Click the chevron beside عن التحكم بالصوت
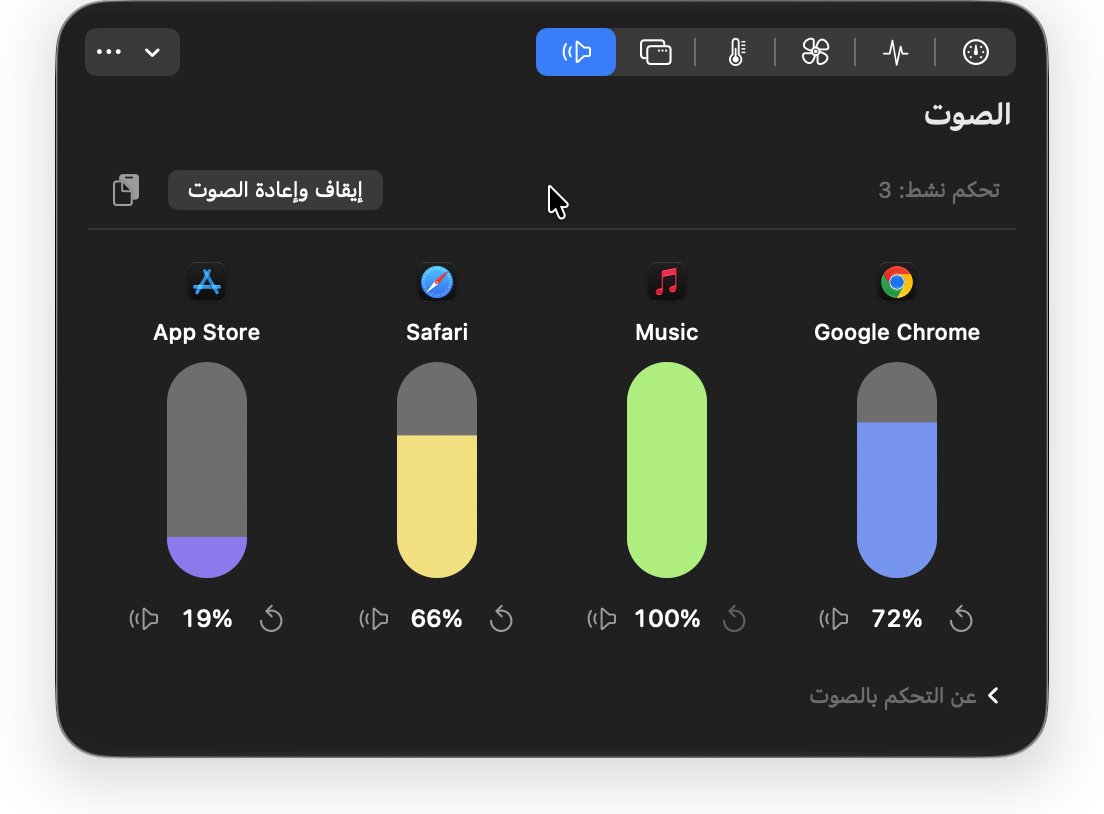Image resolution: width=1104 pixels, height=814 pixels. tap(993, 696)
